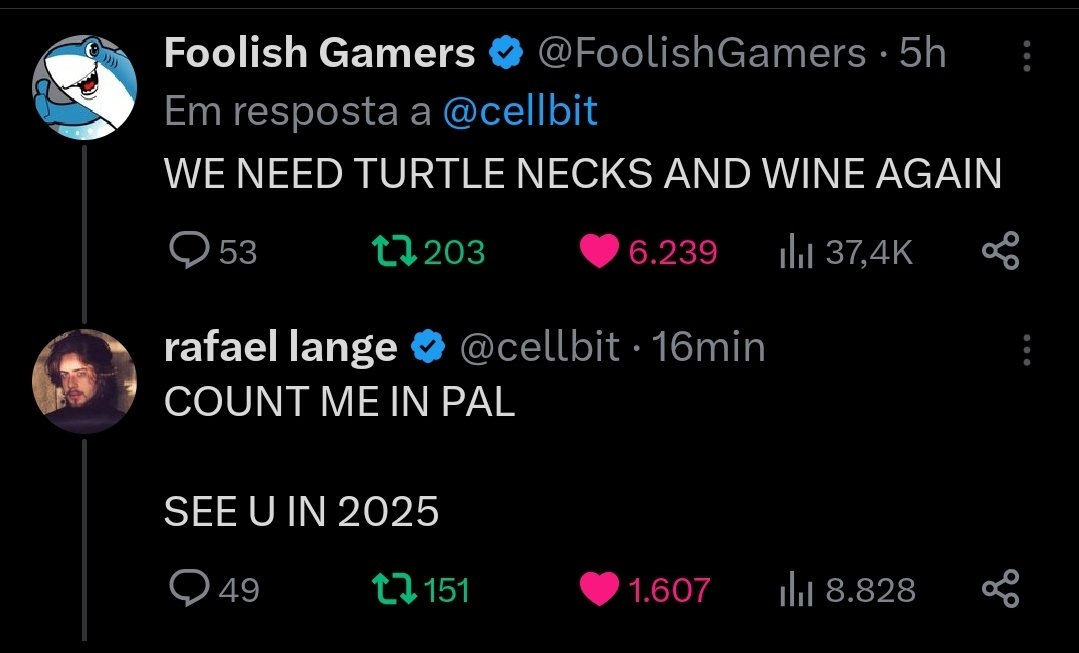Open Foolish Gamers shark profile picture
Image resolution: width=1079 pixels, height=653 pixels.
pyautogui.click(x=84, y=88)
